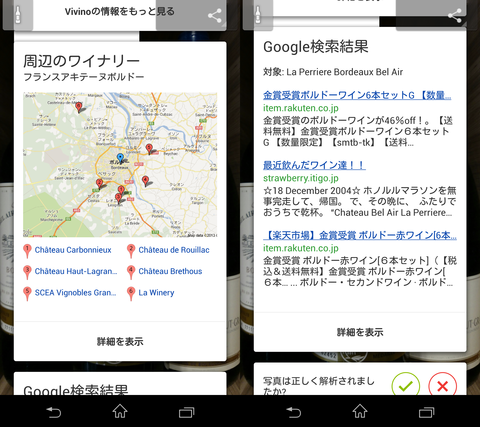Image resolution: width=480 pixels, height=427 pixels.
Task: Tap pin icon 5 beside SCEA Vignobles
Action: point(27,294)
